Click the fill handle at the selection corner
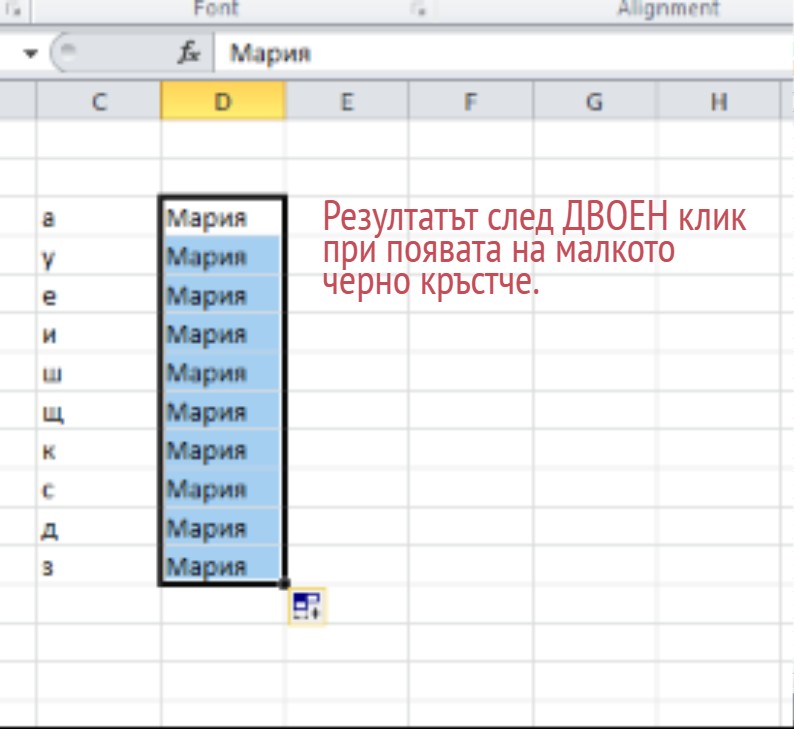794x729 pixels. pyautogui.click(x=285, y=584)
